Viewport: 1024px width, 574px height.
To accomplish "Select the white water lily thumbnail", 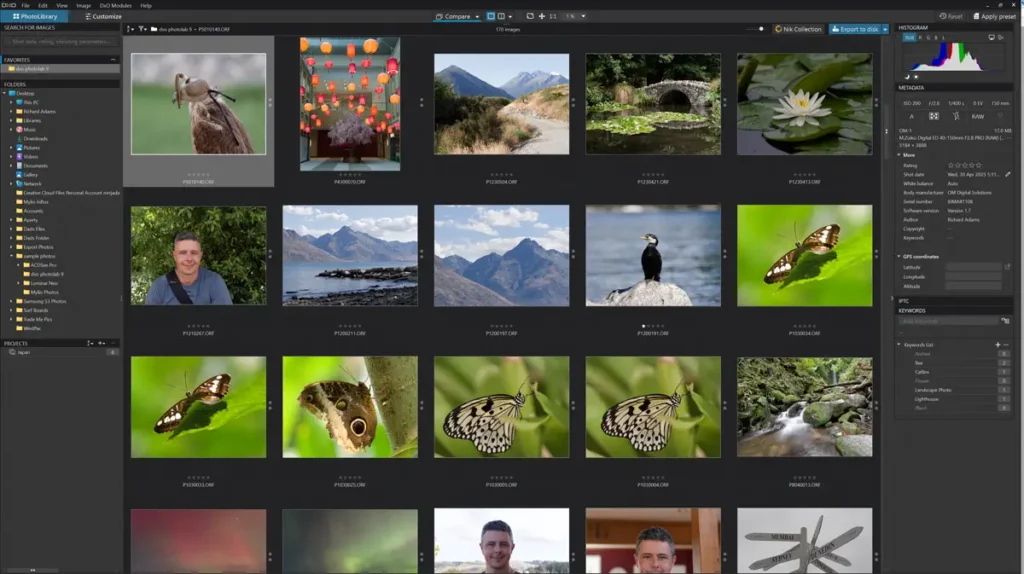I will [x=805, y=104].
